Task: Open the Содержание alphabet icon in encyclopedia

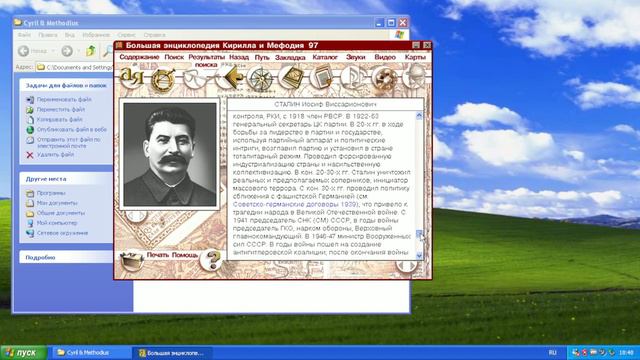Action: tap(131, 77)
